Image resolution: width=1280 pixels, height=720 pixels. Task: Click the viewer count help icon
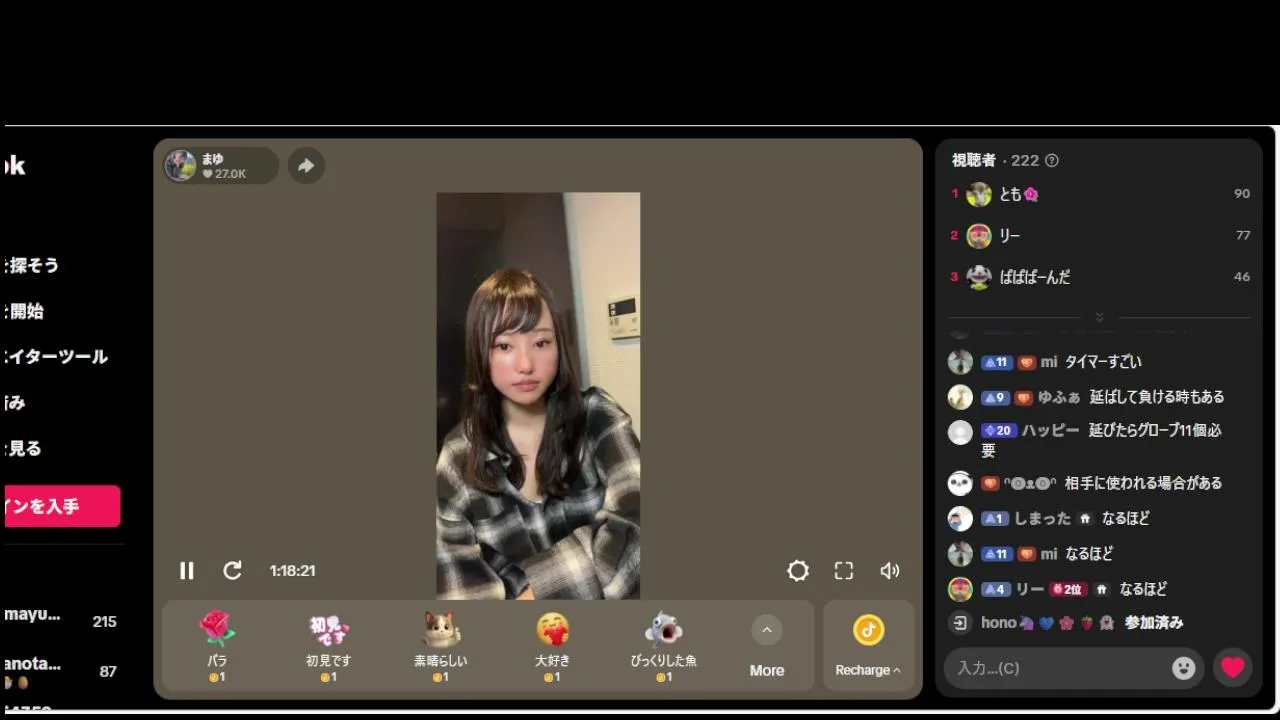coord(1051,160)
